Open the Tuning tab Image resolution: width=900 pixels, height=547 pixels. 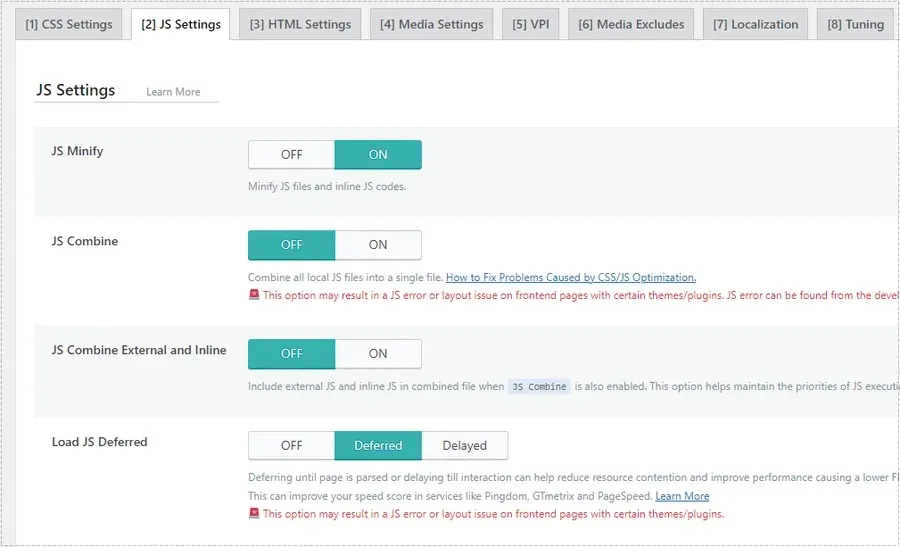pos(855,24)
